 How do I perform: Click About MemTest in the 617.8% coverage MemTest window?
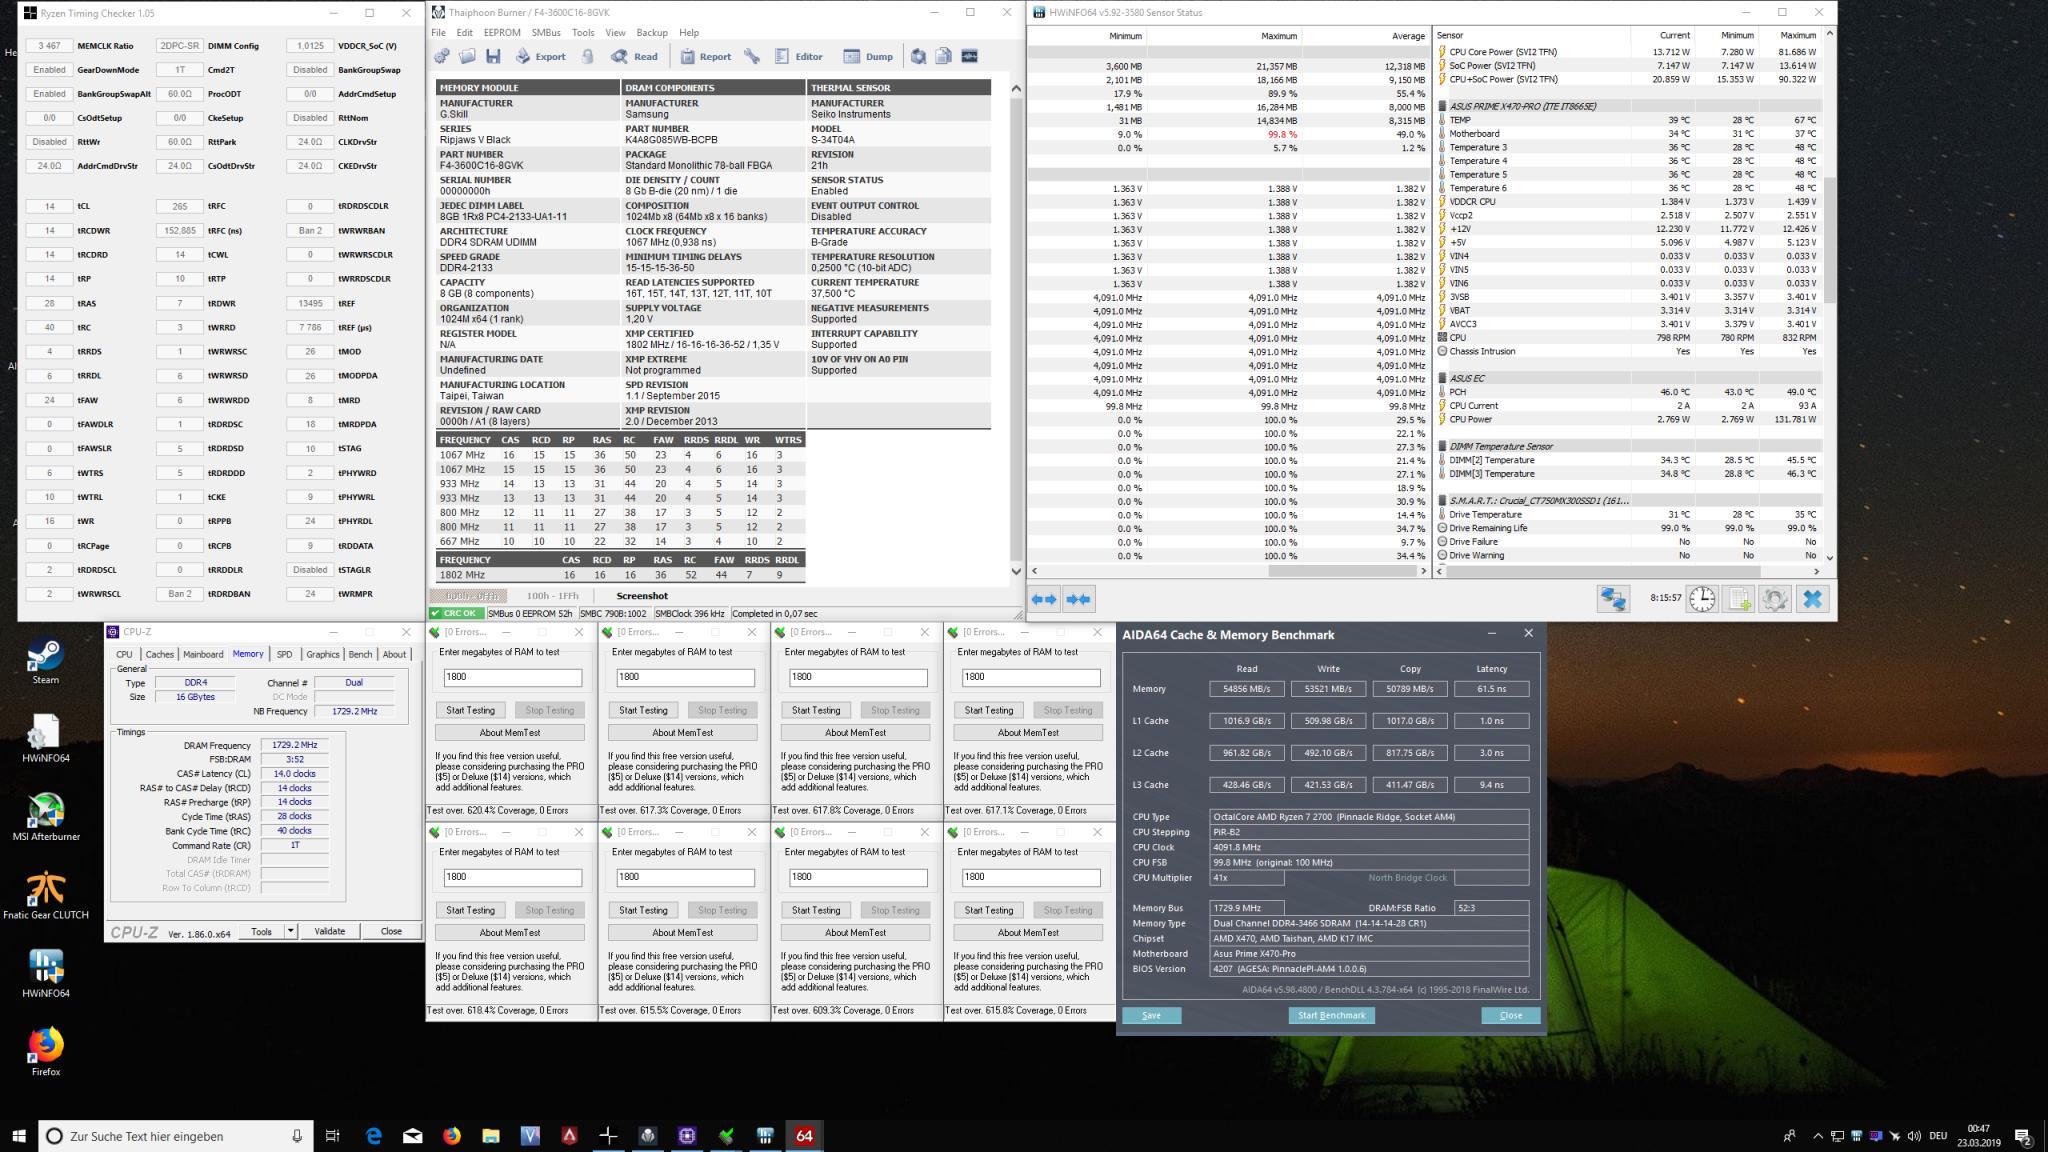coord(855,732)
